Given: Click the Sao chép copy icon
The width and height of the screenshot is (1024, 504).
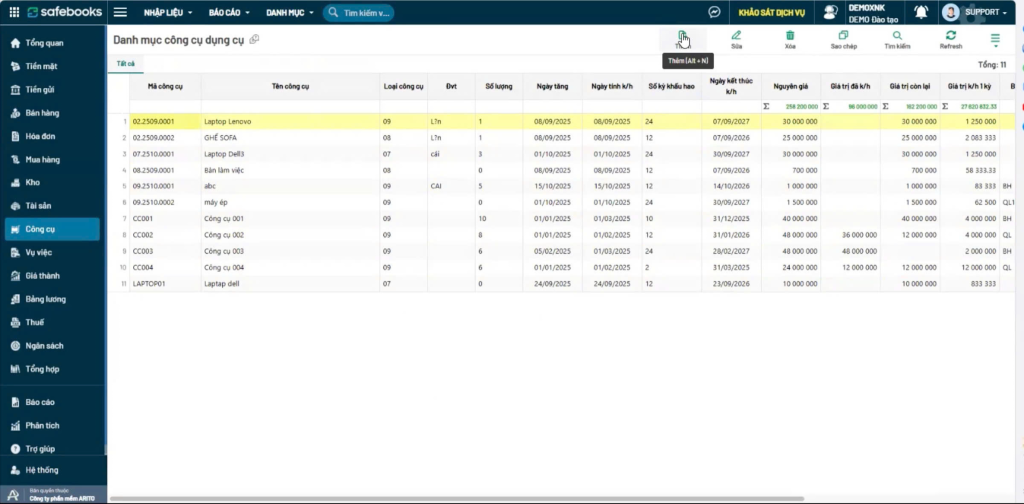Looking at the screenshot, I should coord(843,39).
